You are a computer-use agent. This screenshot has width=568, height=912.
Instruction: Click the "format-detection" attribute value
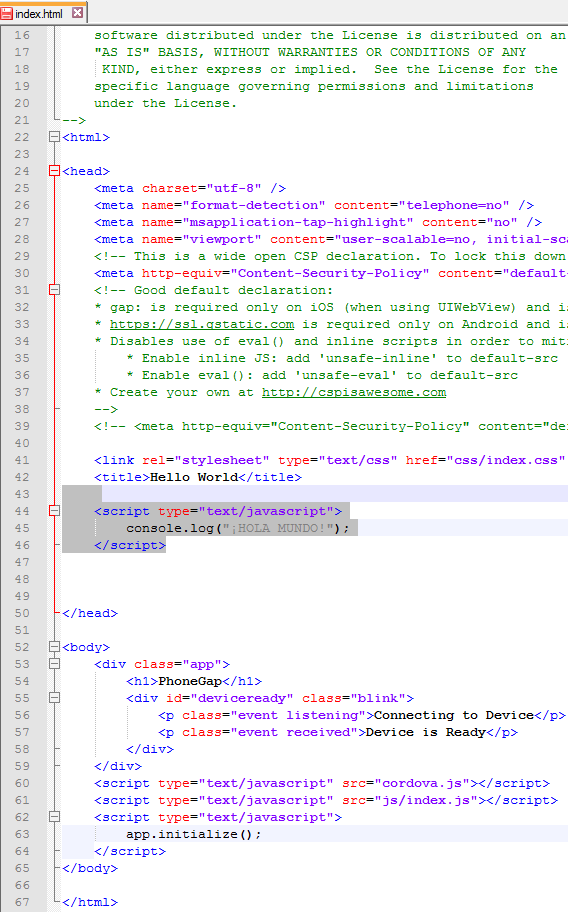[x=254, y=205]
